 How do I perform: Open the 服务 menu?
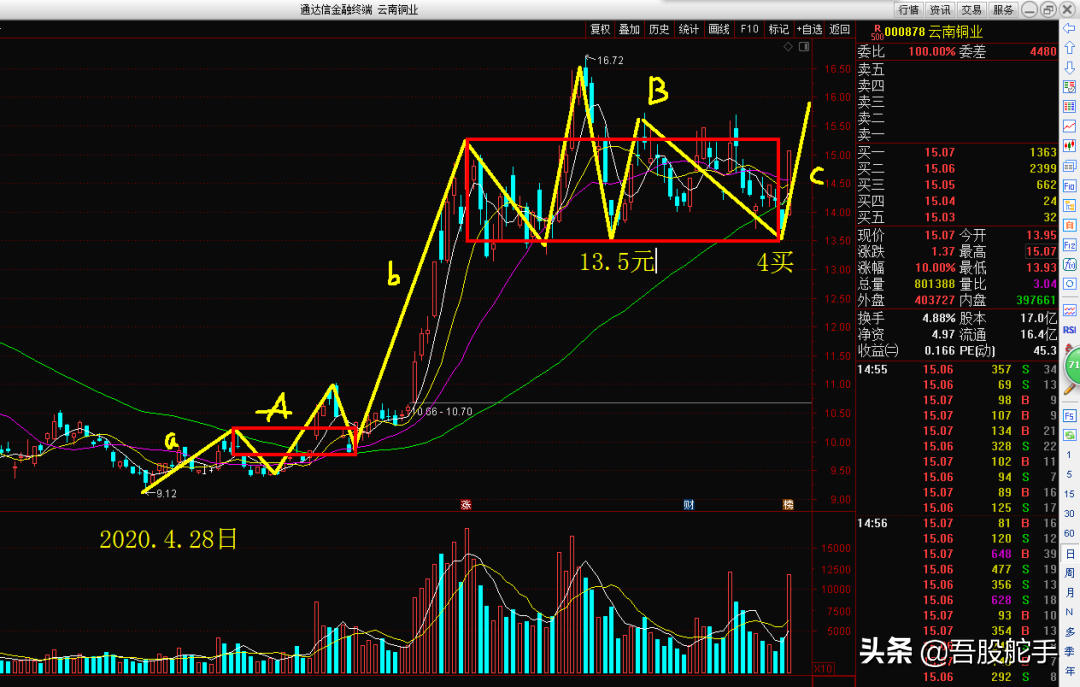[x=1003, y=10]
